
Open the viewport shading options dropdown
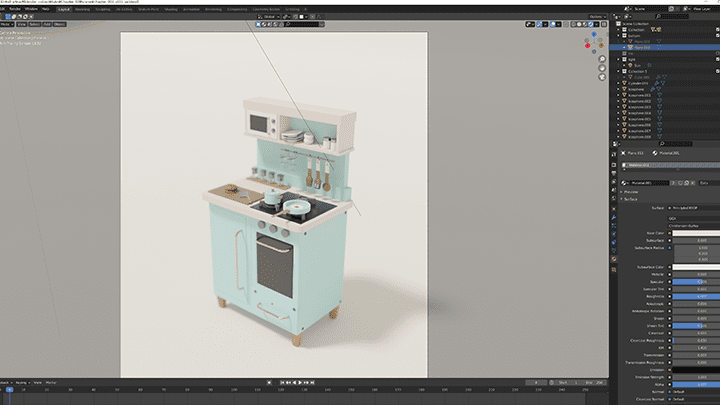coord(596,24)
